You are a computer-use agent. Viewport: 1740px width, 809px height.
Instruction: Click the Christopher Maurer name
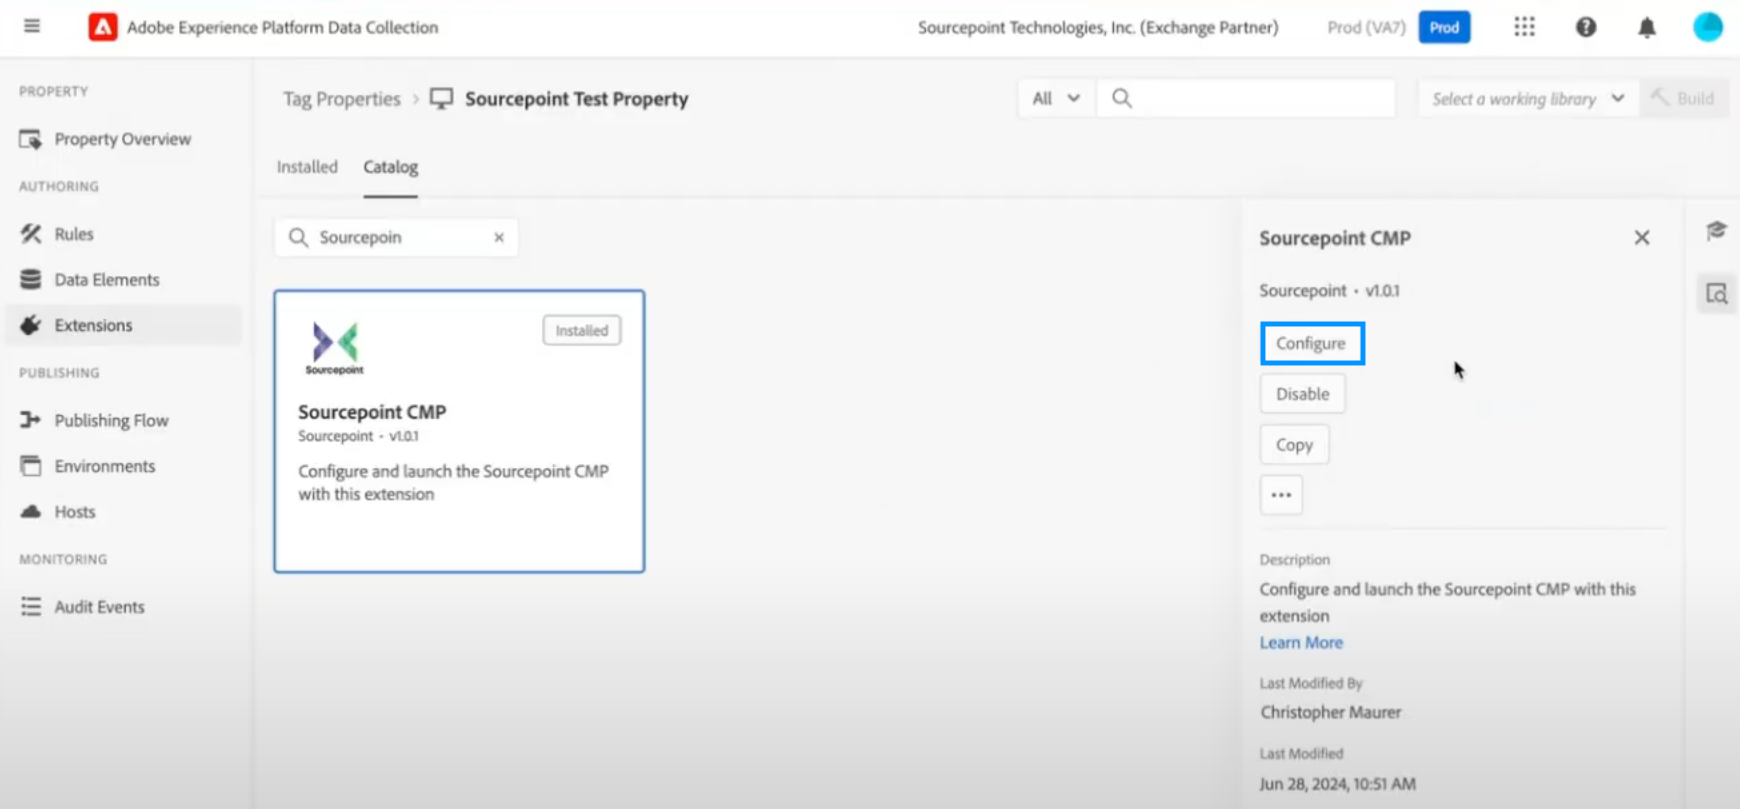click(1330, 712)
